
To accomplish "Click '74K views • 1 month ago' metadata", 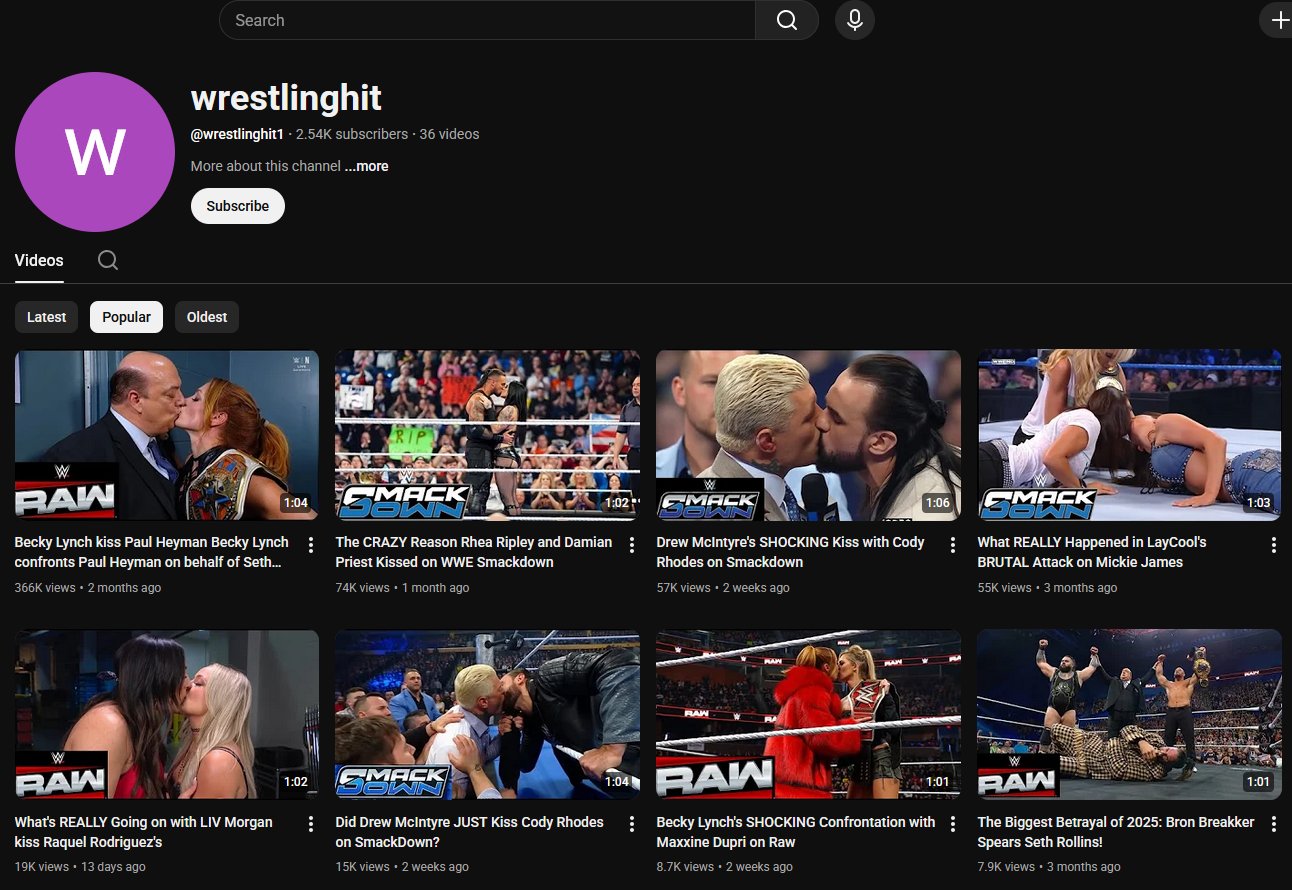I will [x=403, y=588].
